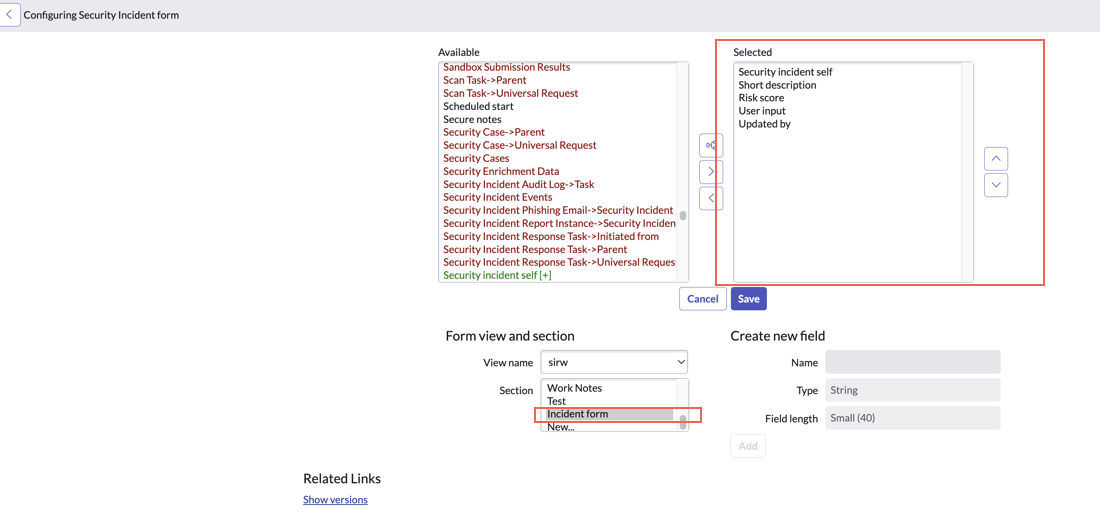Select Security Case->Parent
Viewport: 1100px width, 529px height.
[494, 132]
